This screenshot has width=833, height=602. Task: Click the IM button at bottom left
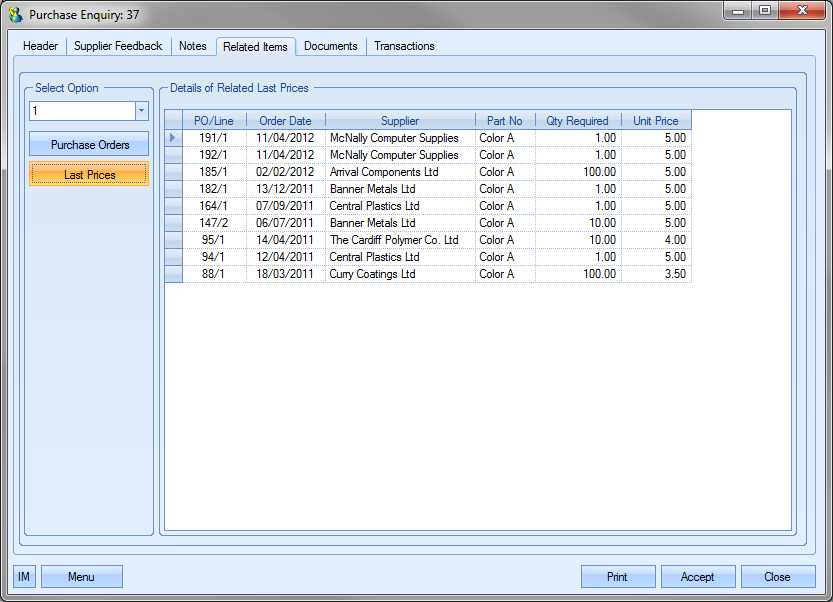[x=24, y=577]
